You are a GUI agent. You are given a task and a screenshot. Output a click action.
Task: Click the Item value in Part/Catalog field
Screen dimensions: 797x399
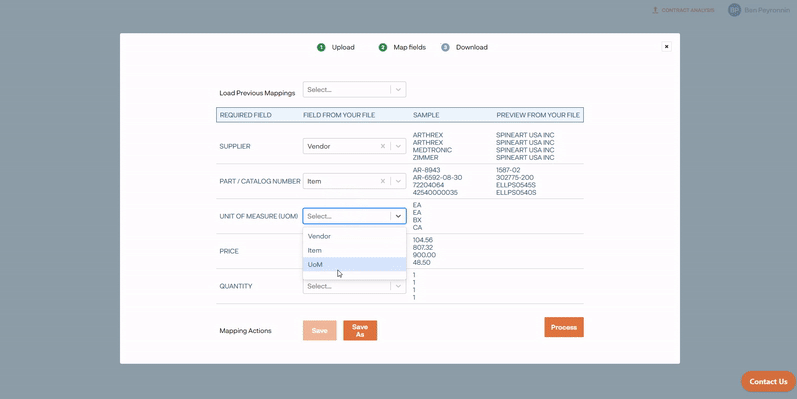(x=314, y=181)
